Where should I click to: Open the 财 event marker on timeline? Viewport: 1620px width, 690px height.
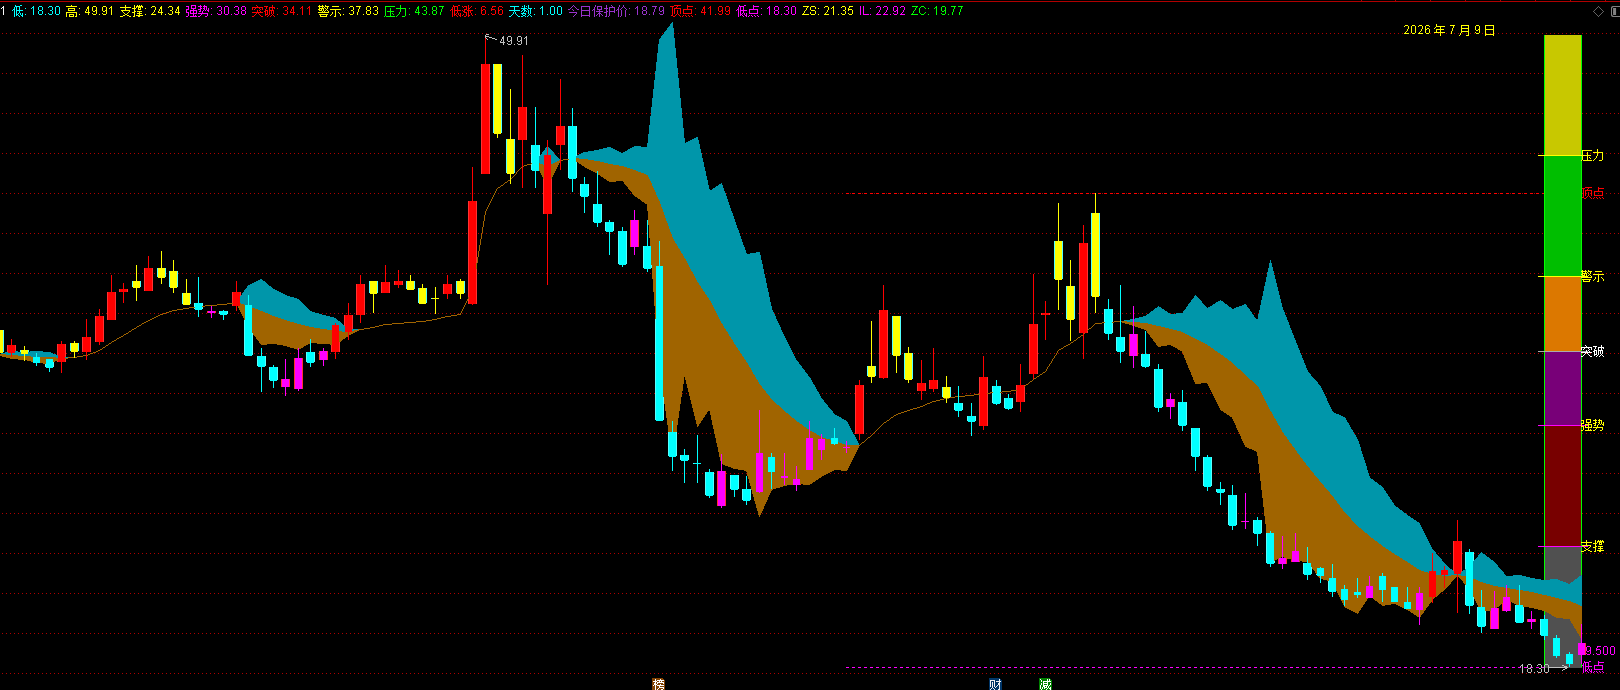[x=995, y=684]
